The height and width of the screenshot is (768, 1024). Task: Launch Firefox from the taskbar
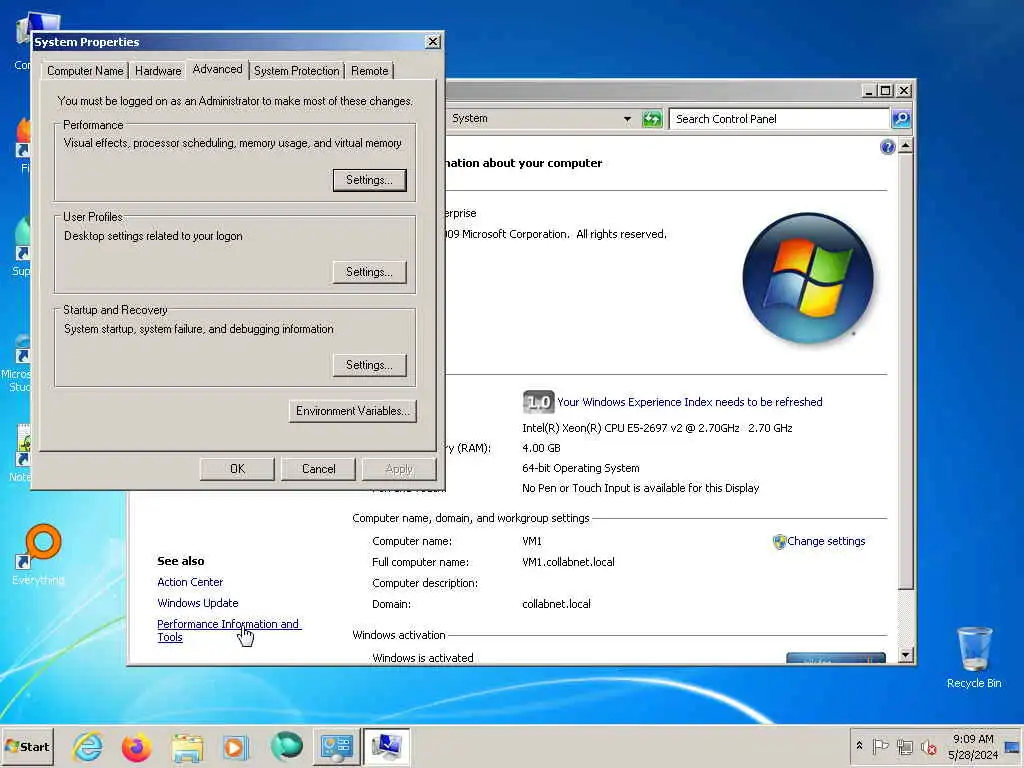coord(136,747)
